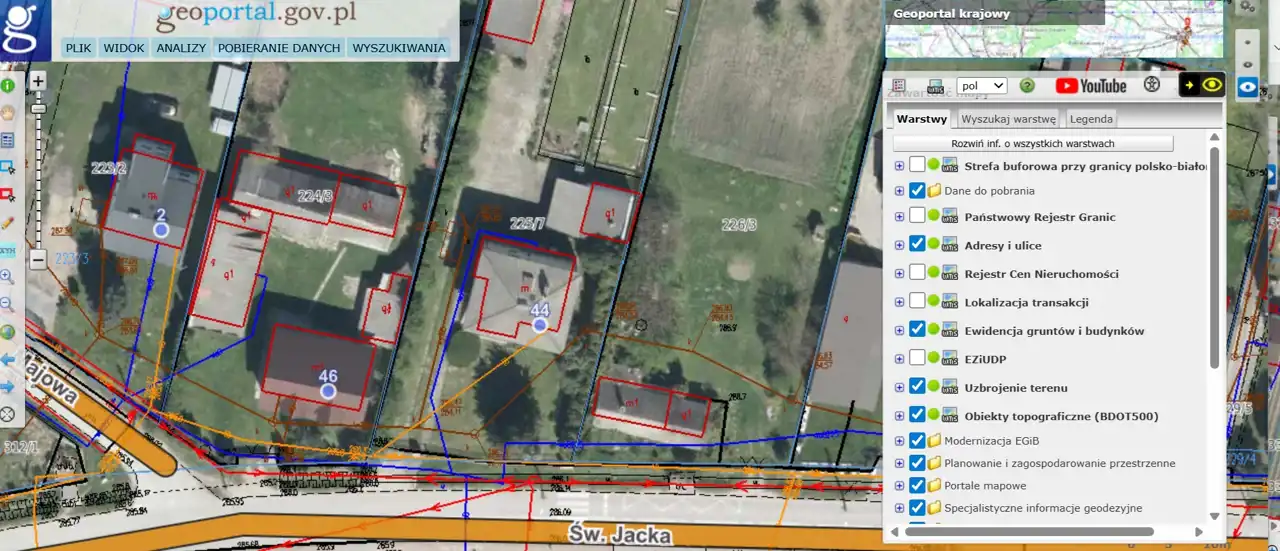The image size is (1280, 551).
Task: Pick the pencil drawing tool
Action: click(x=7, y=223)
